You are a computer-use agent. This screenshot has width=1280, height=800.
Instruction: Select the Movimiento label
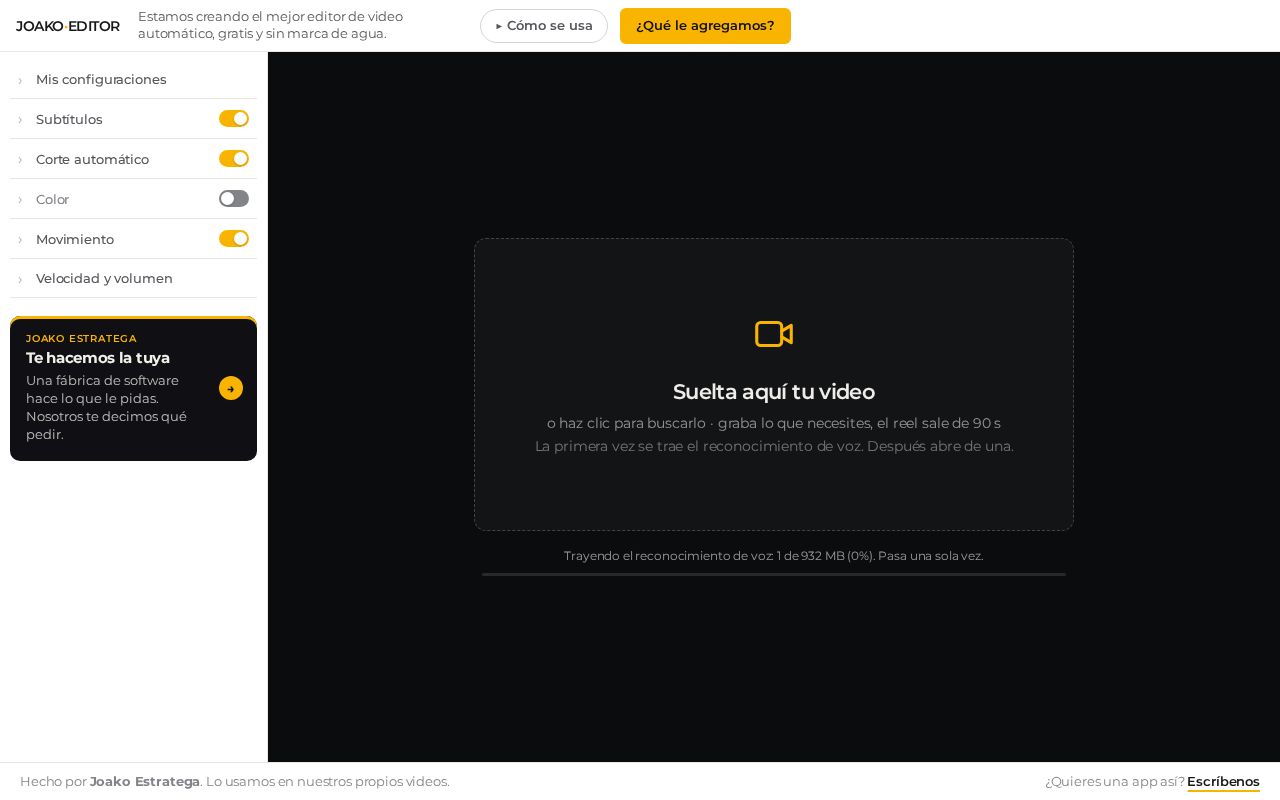tap(75, 239)
